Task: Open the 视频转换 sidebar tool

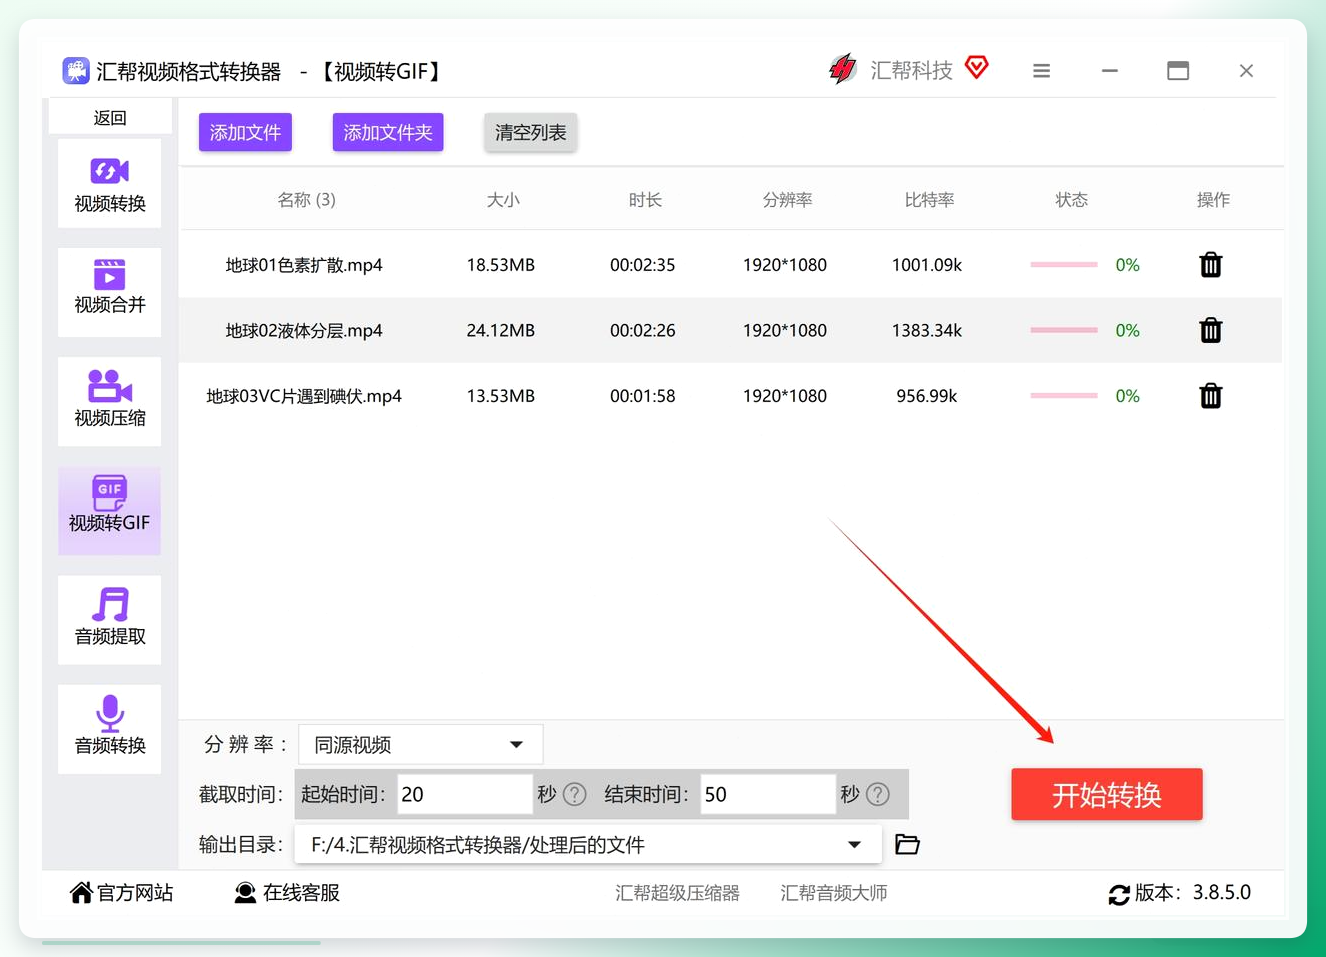Action: pyautogui.click(x=110, y=184)
